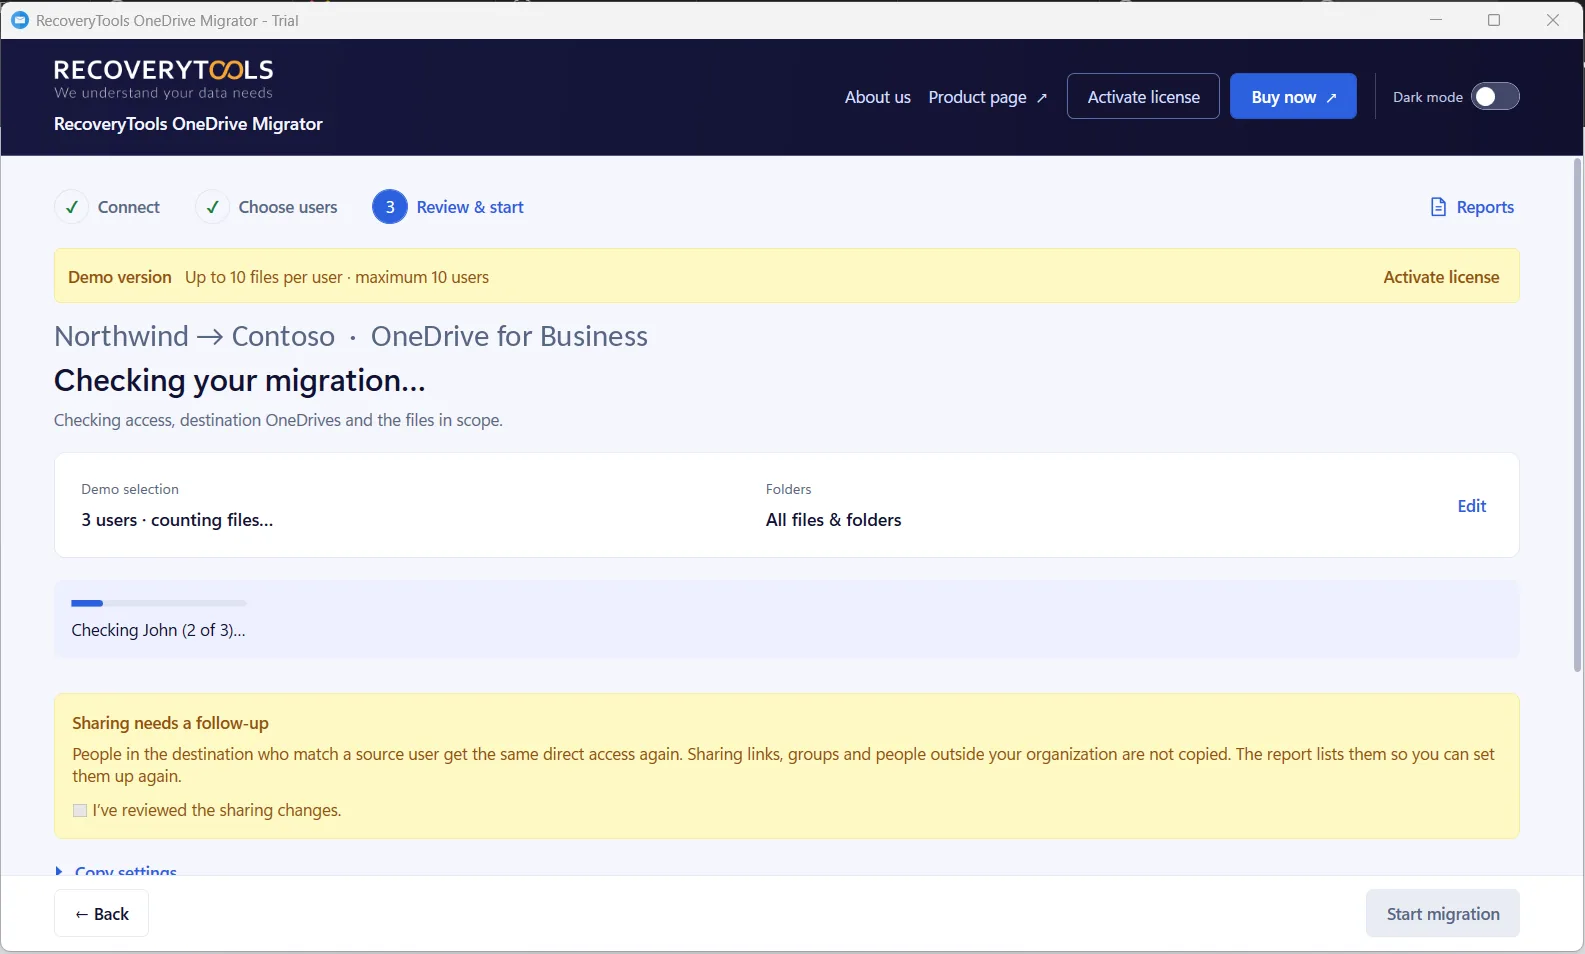The height and width of the screenshot is (954, 1585).
Task: Click the vertical scrollbar
Action: 1578,415
